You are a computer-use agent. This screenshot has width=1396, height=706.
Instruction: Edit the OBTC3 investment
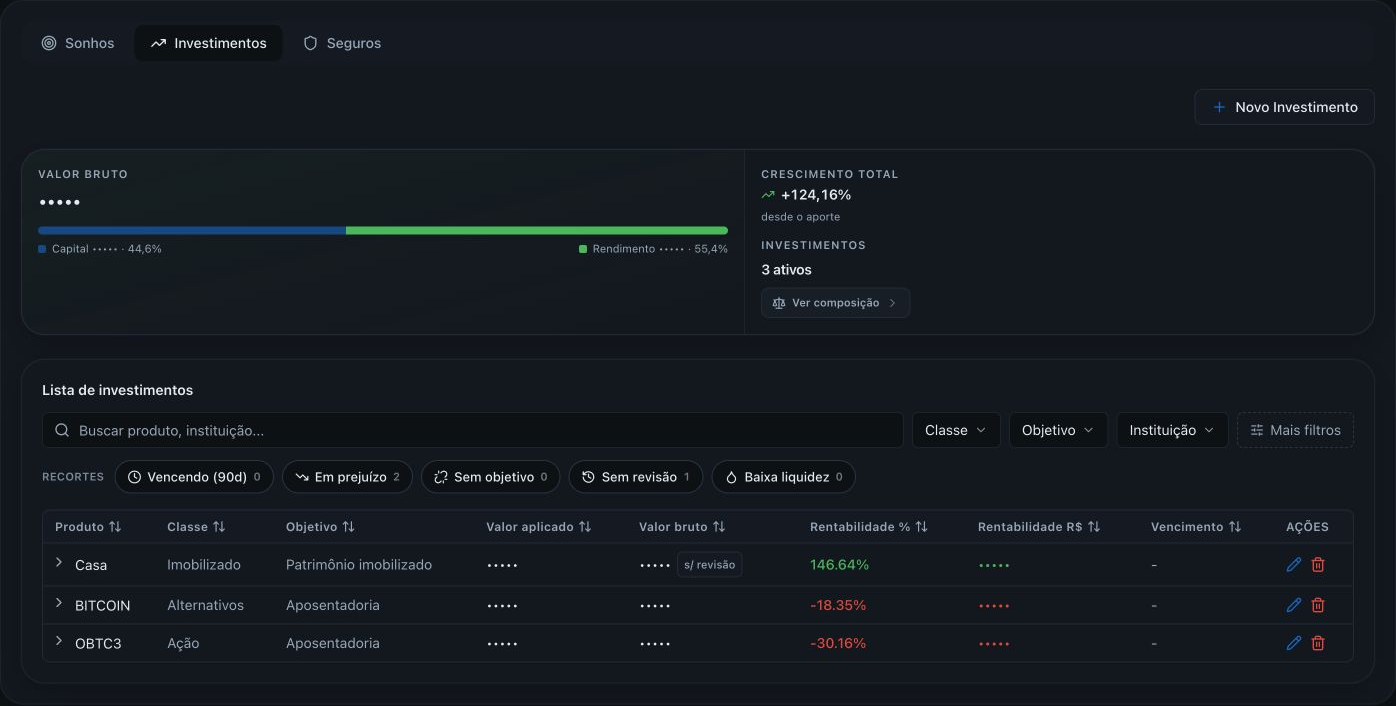[x=1294, y=643]
